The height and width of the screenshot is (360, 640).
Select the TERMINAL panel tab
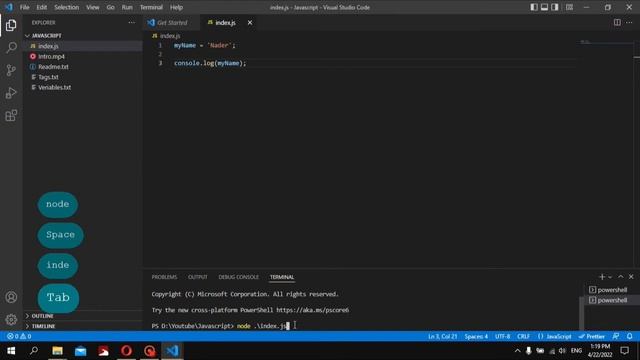point(282,277)
